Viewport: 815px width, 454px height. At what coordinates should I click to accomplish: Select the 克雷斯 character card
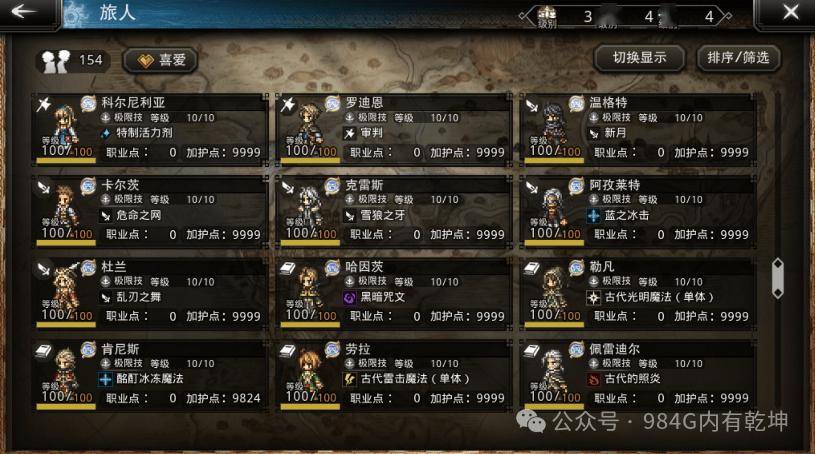point(393,211)
